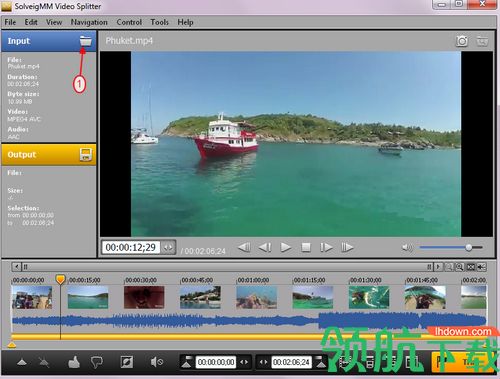Set the right marker with the icon after the end time

point(321,362)
